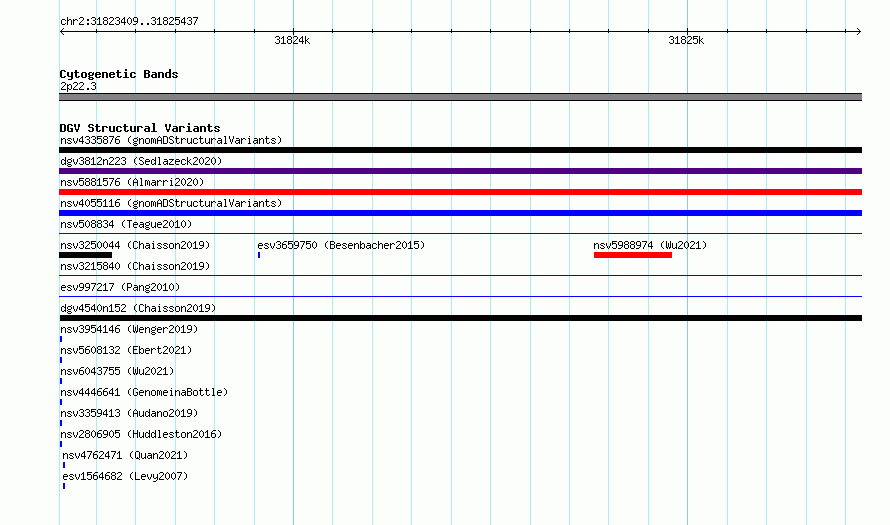Click the 31824k ruler tick label

(x=292, y=40)
